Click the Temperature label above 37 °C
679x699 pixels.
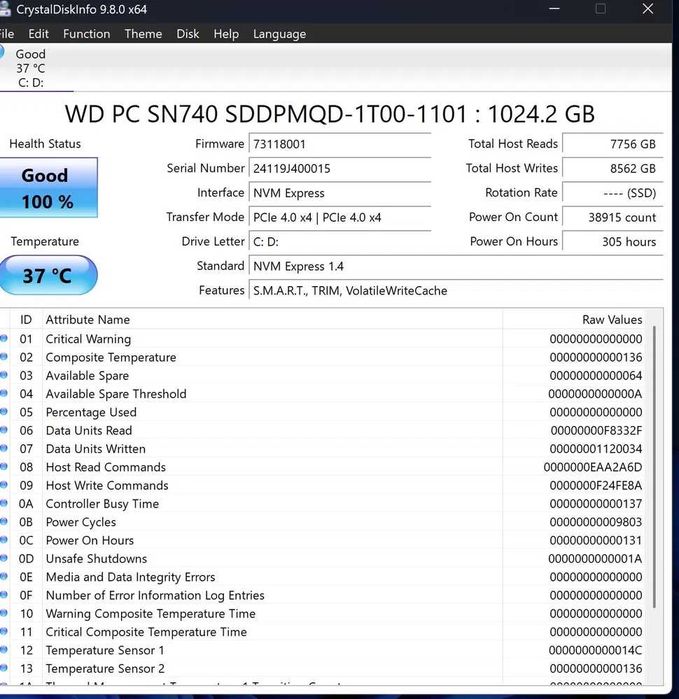coord(45,242)
